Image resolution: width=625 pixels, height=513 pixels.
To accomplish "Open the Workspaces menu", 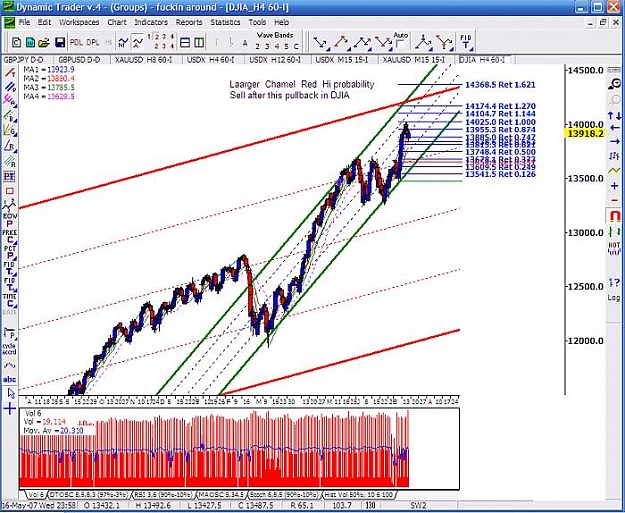I will click(79, 22).
